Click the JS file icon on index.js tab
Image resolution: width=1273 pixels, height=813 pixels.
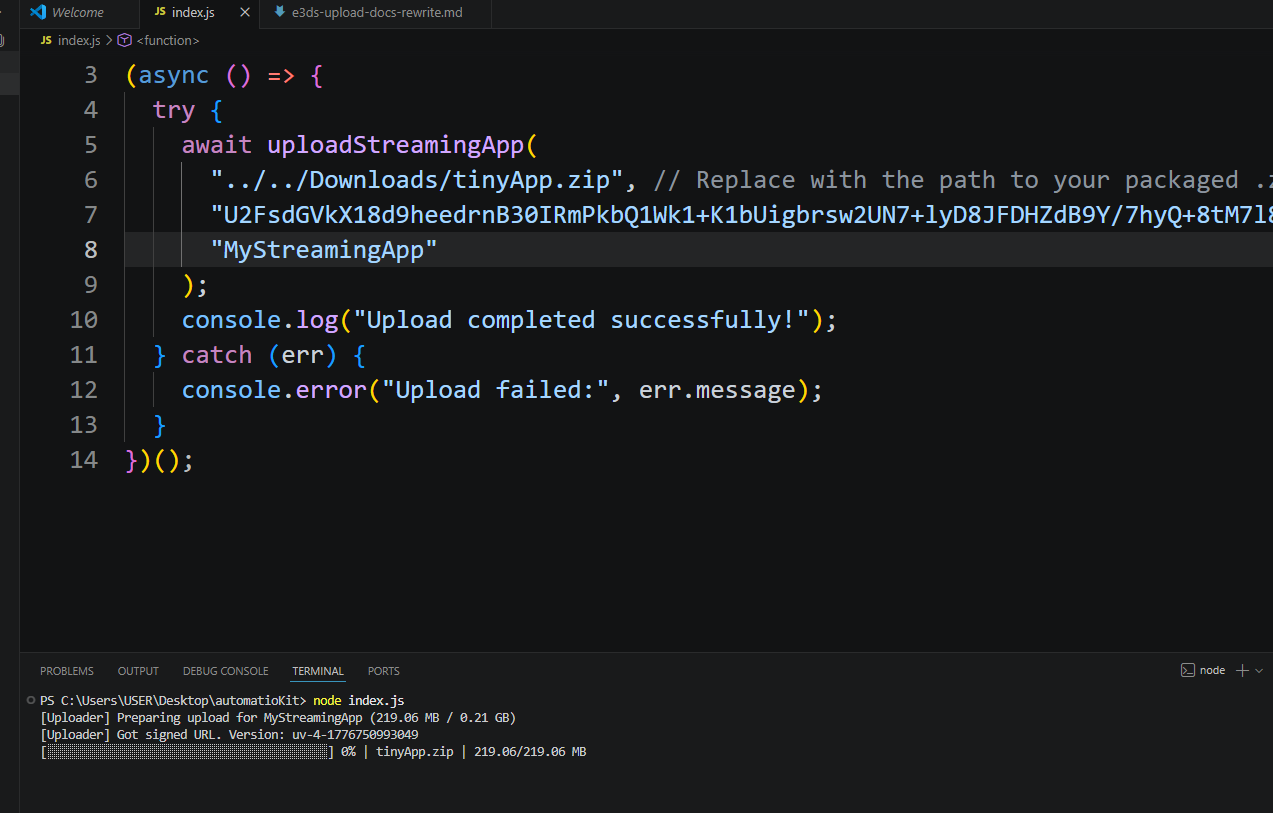pyautogui.click(x=160, y=13)
